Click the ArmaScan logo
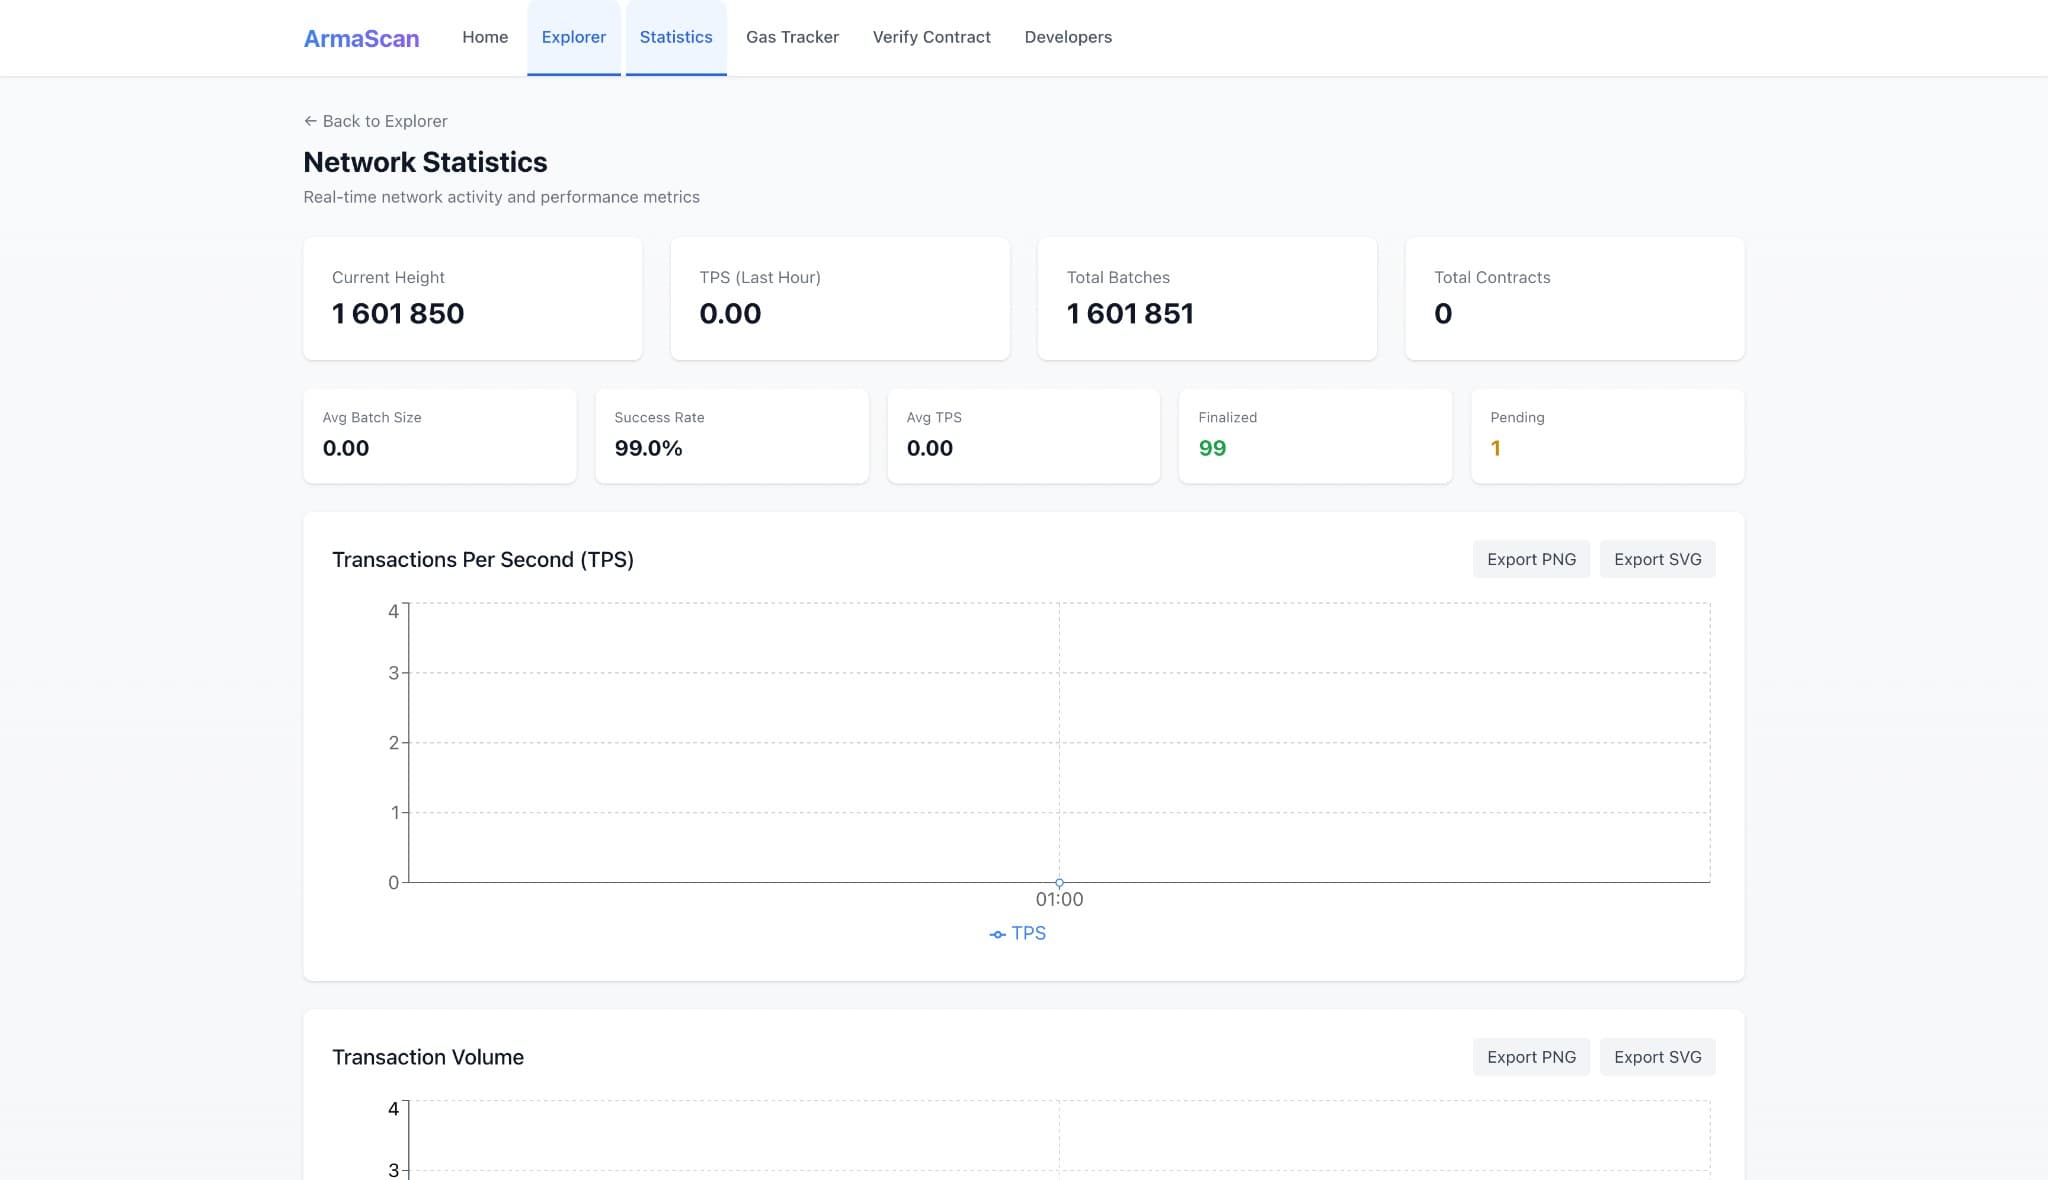This screenshot has height=1180, width=2048. pos(361,38)
